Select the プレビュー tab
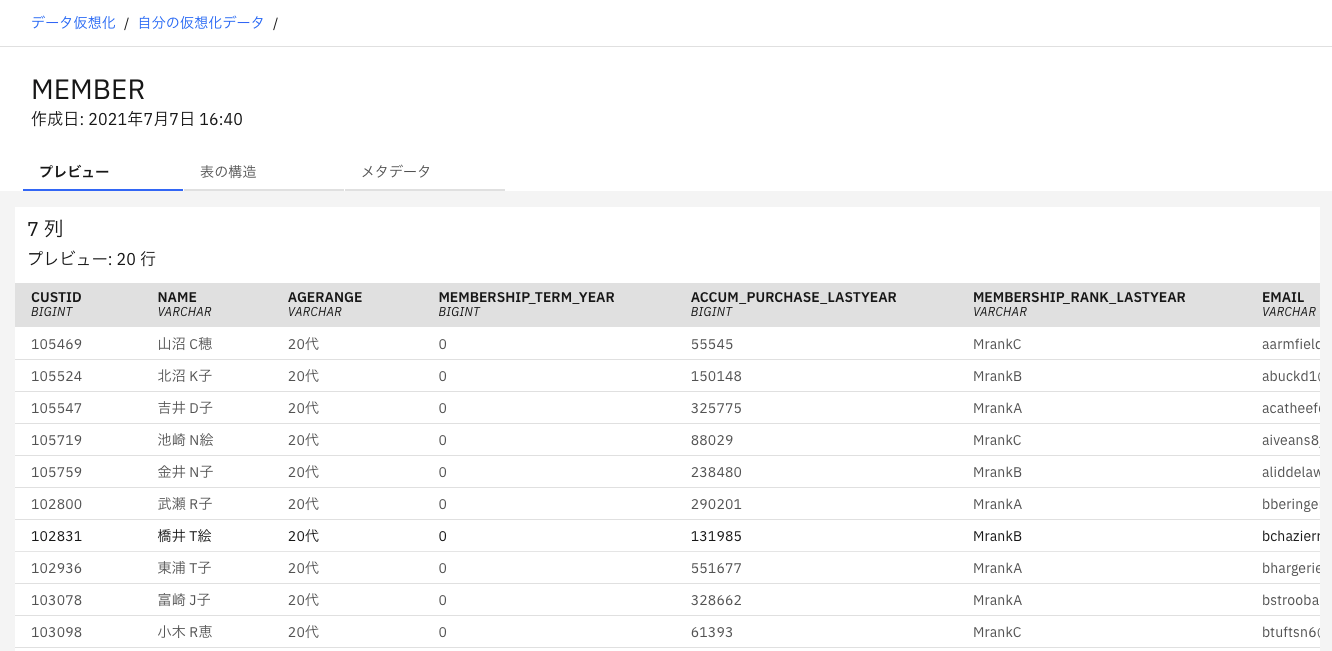Viewport: 1332px width, 651px height. (103, 172)
